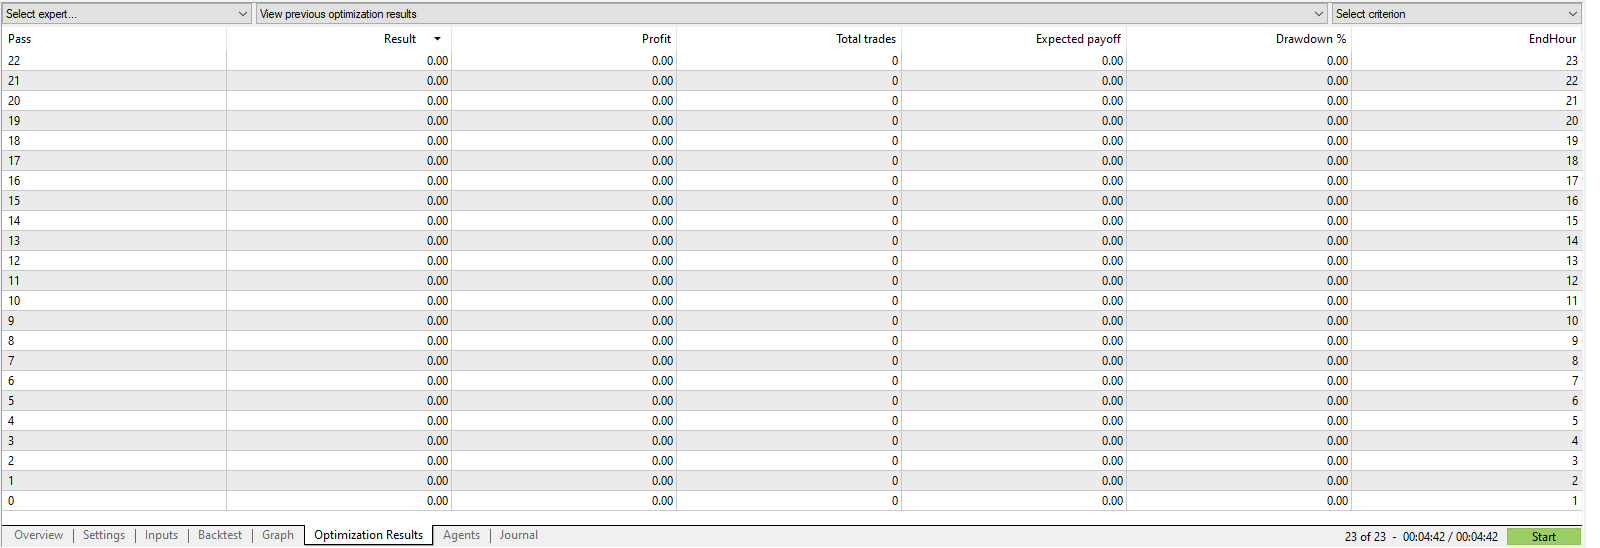Select the row with Pass 13
This screenshot has width=1600, height=548.
click(791, 241)
